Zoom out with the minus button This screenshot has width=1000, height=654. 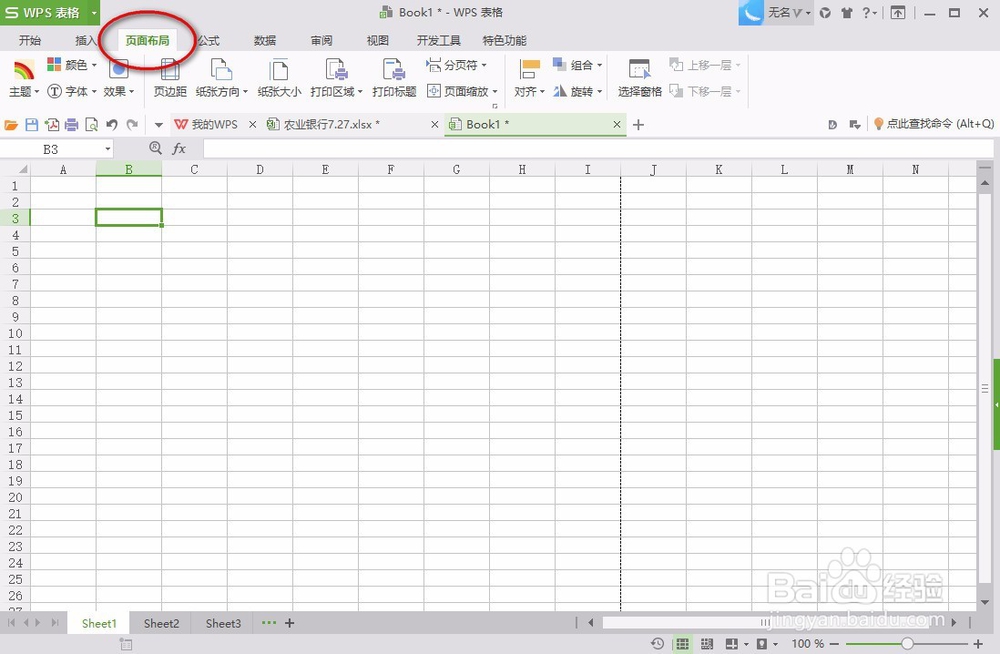coord(834,644)
